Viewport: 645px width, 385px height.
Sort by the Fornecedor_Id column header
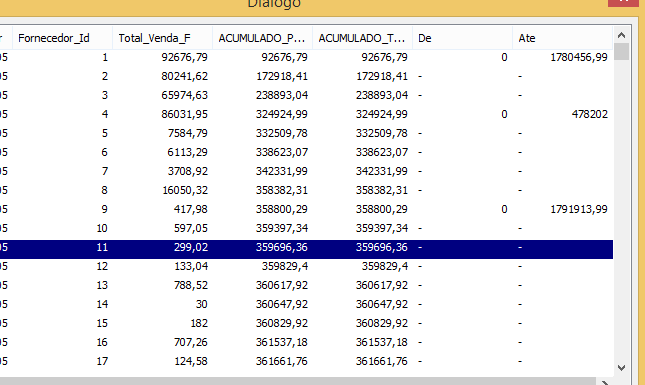click(63, 38)
